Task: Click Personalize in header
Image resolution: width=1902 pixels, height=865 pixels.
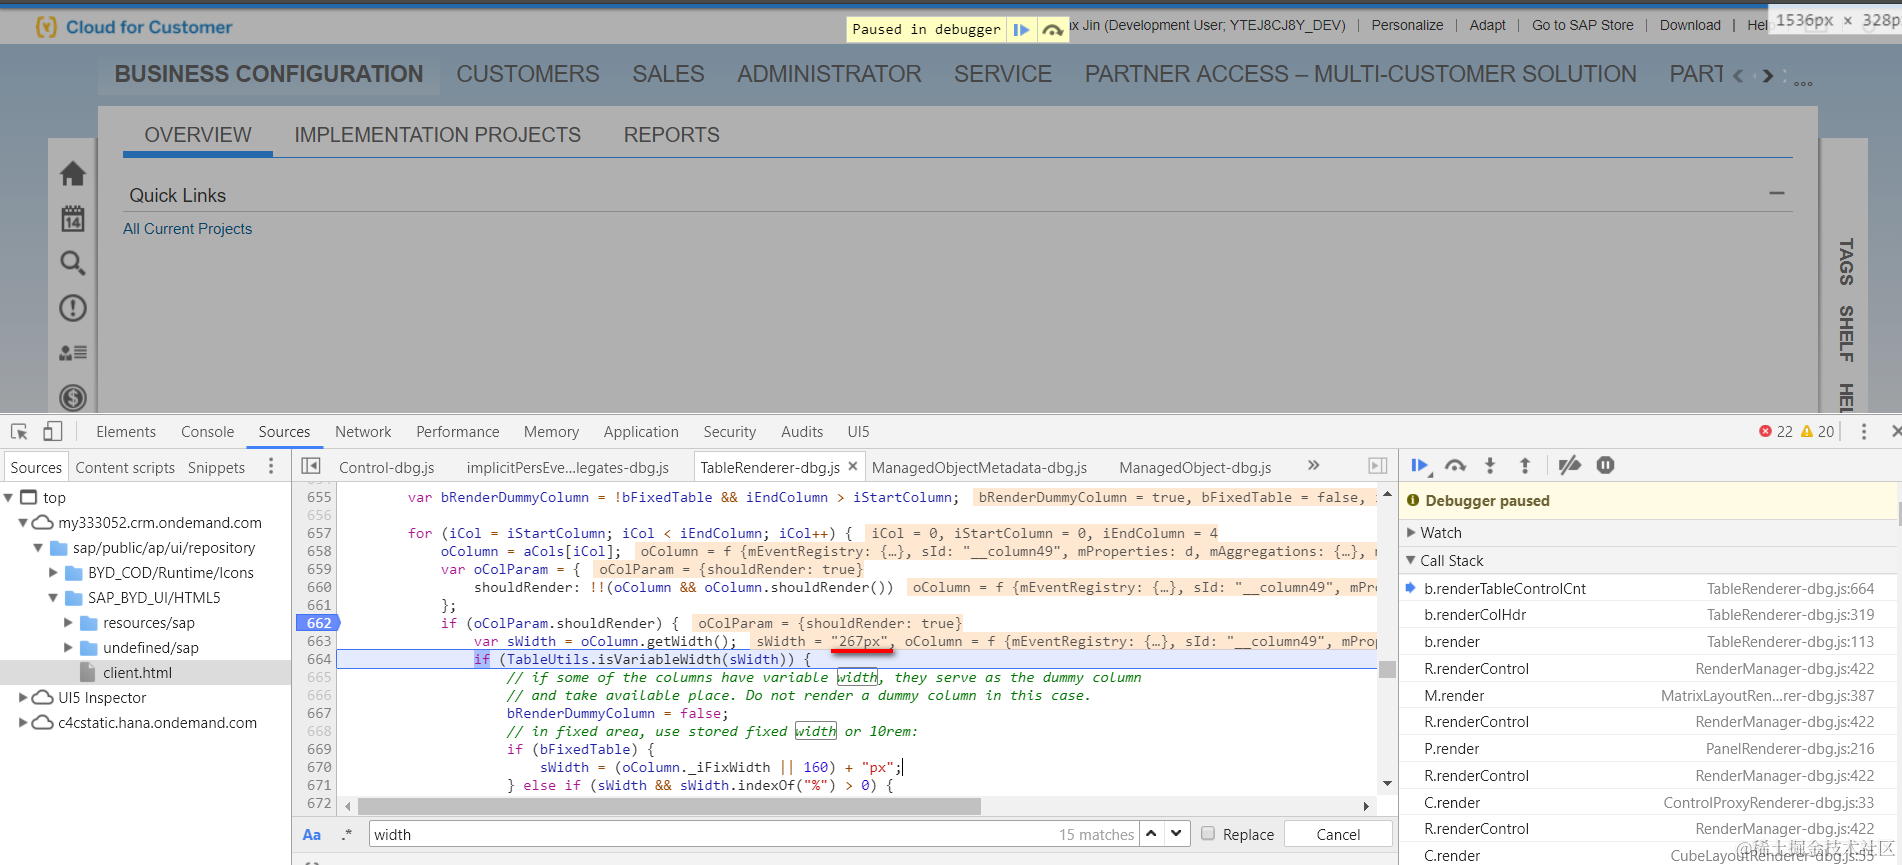Action: (x=1407, y=25)
